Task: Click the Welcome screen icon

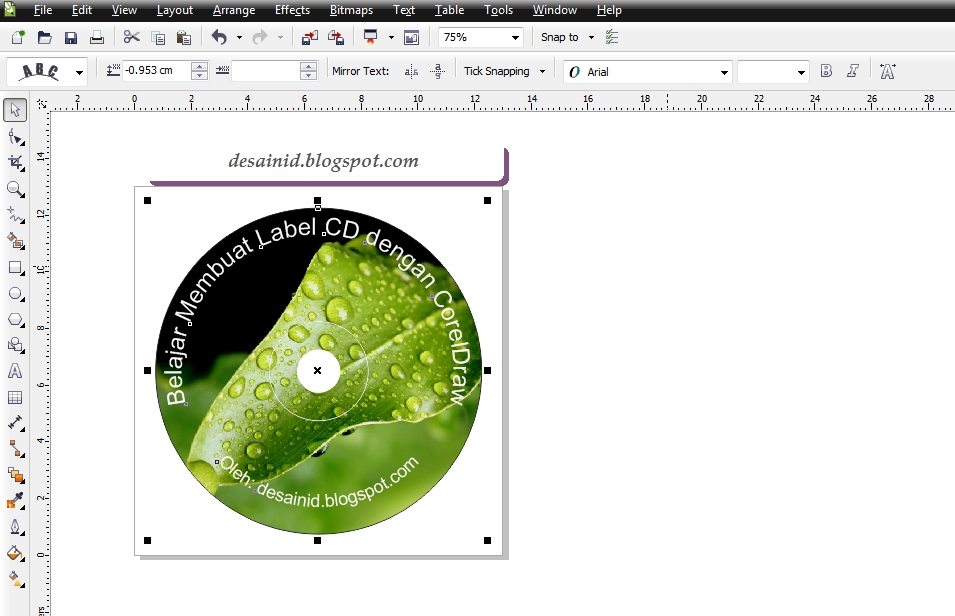Action: click(412, 38)
